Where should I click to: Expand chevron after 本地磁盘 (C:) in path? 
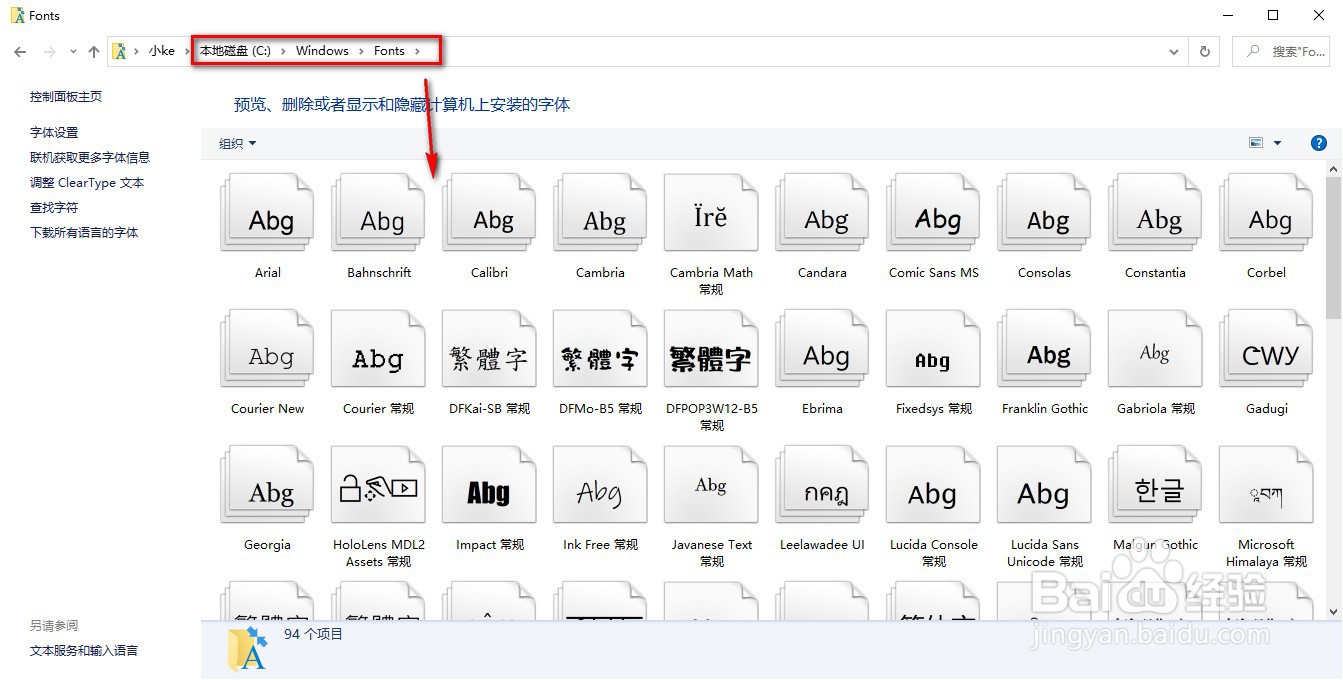click(x=283, y=51)
